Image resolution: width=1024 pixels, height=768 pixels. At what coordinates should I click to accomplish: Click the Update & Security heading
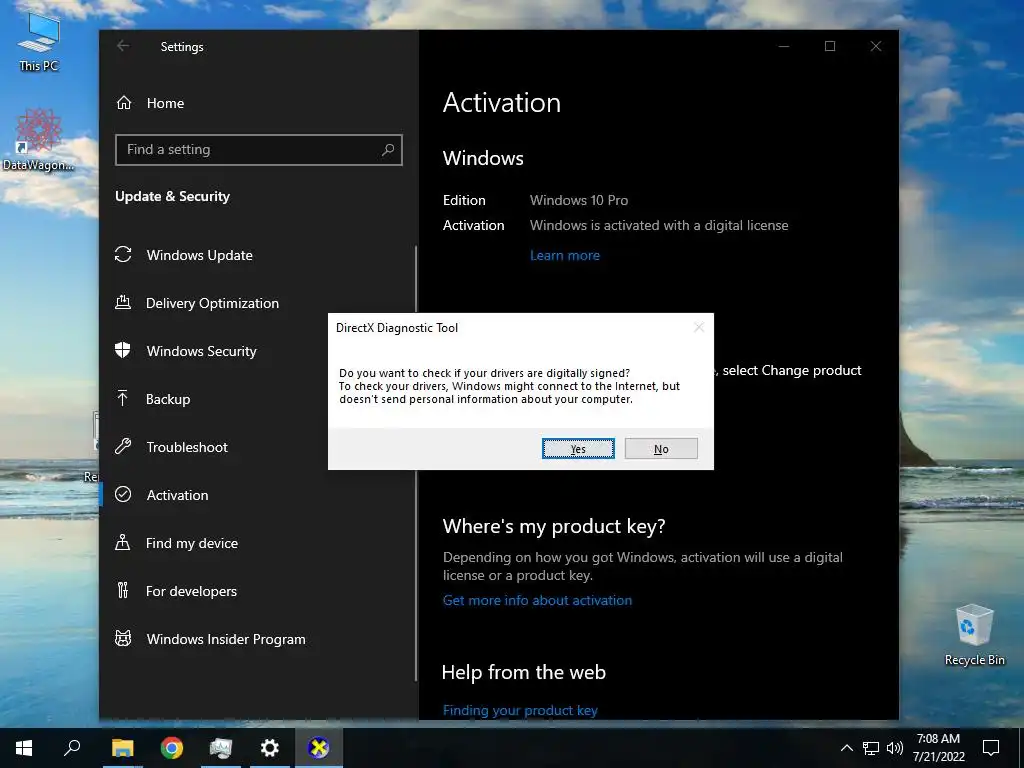pyautogui.click(x=172, y=197)
